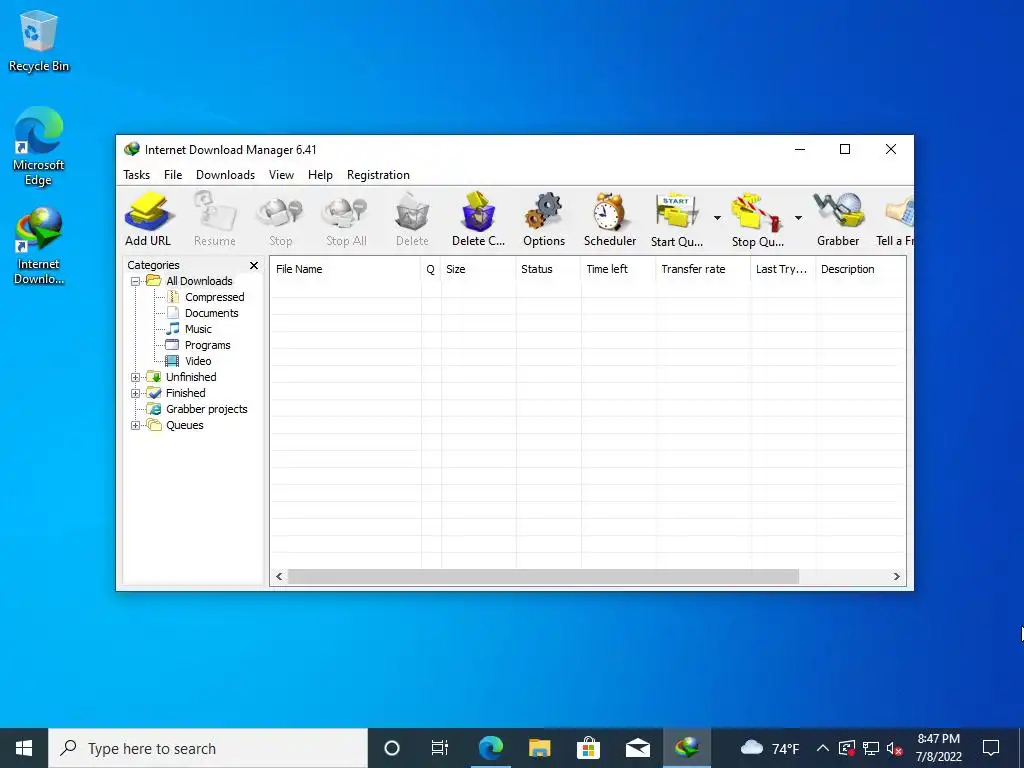Expand the Finished tree node
Screen dimensions: 1024x768
[135, 393]
